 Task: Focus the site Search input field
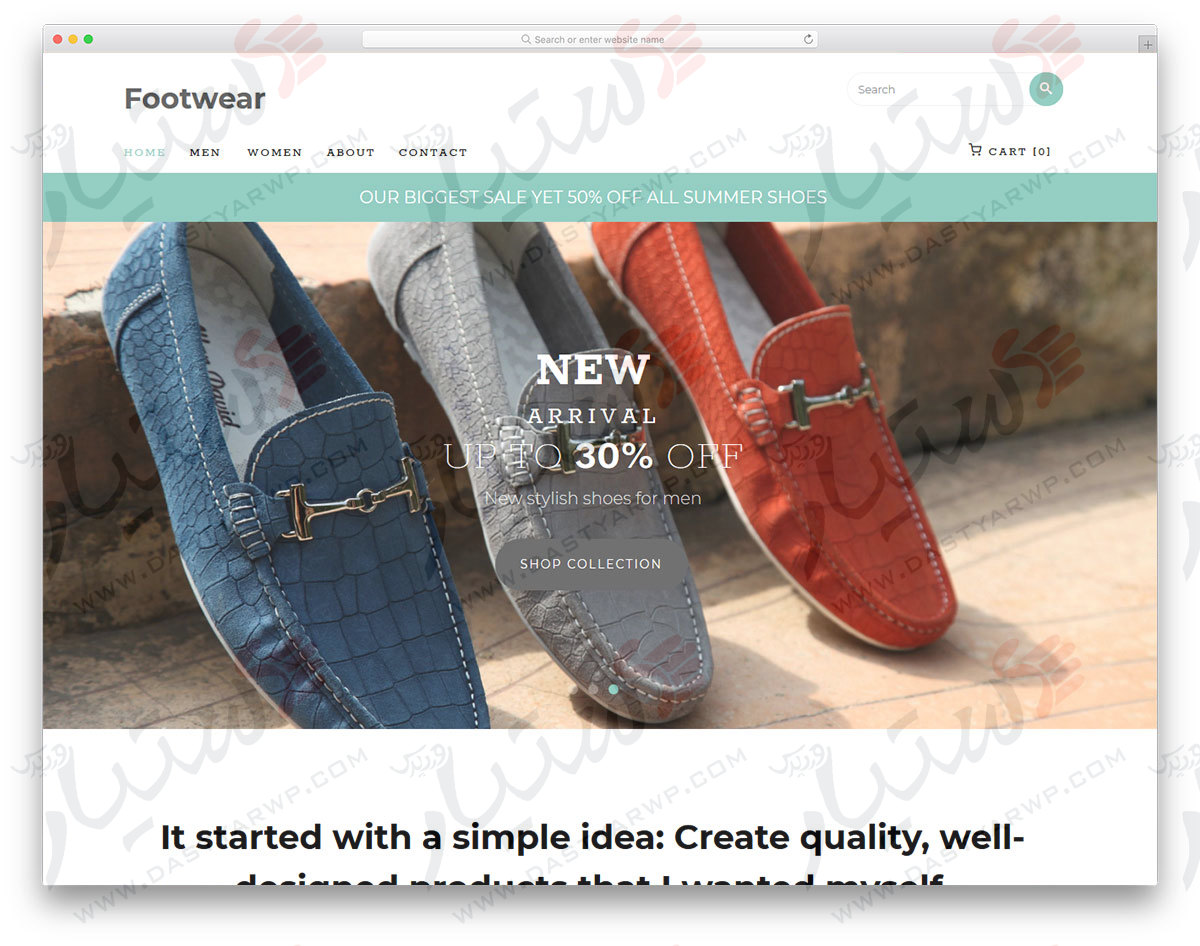coord(938,89)
